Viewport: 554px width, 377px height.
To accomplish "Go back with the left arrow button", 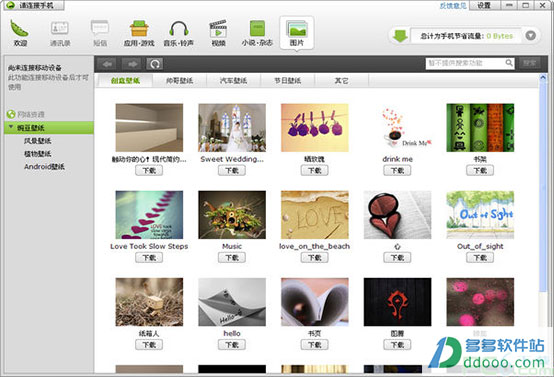I will [x=107, y=64].
